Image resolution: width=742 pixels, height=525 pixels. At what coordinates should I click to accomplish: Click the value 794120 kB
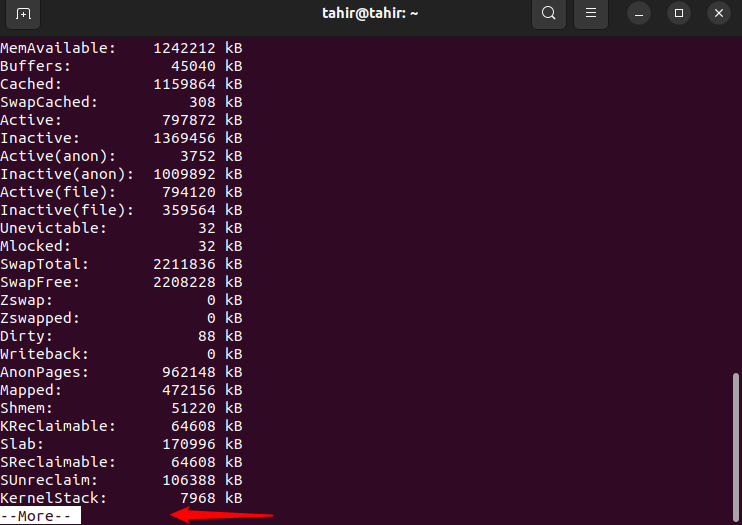tap(203, 192)
